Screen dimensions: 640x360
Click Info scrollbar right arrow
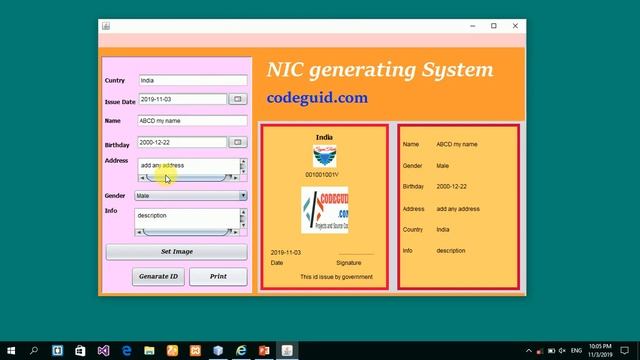click(236, 232)
